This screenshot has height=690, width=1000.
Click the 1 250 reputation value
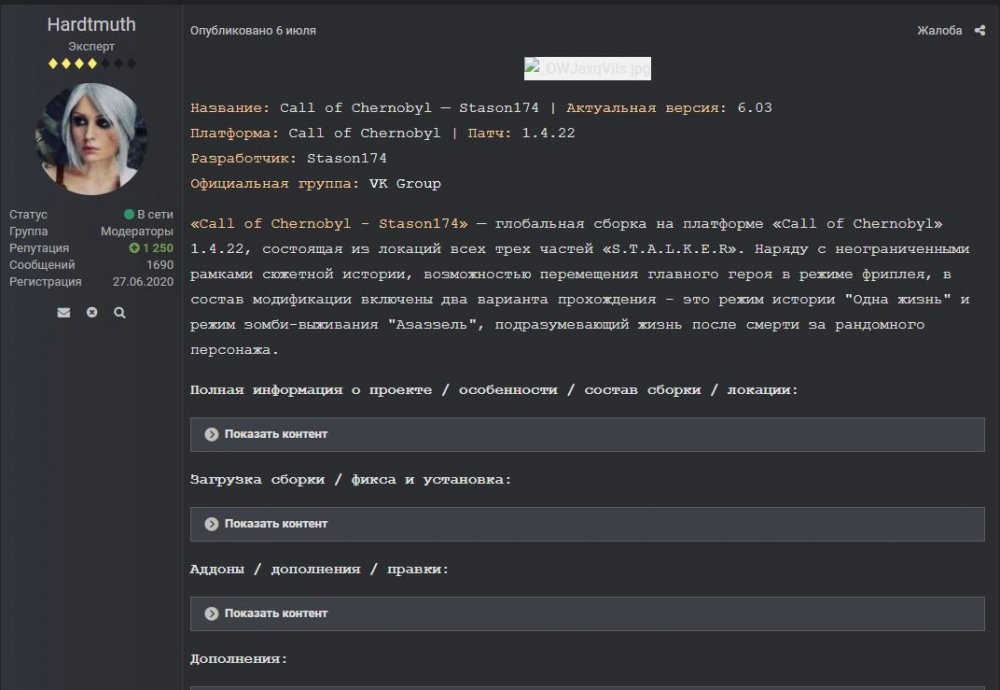click(157, 248)
